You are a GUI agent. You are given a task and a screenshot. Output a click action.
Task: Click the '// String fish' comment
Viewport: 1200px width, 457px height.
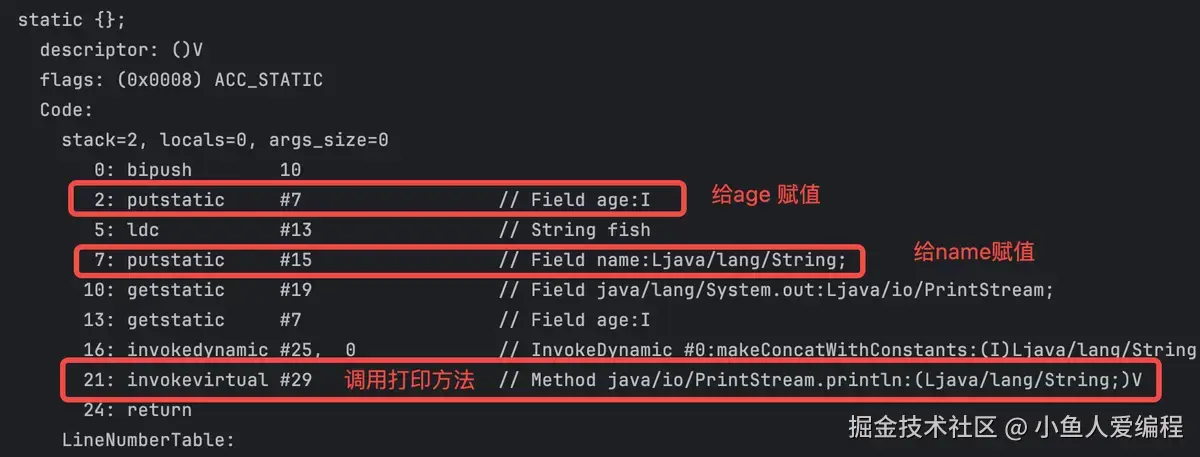click(x=575, y=230)
